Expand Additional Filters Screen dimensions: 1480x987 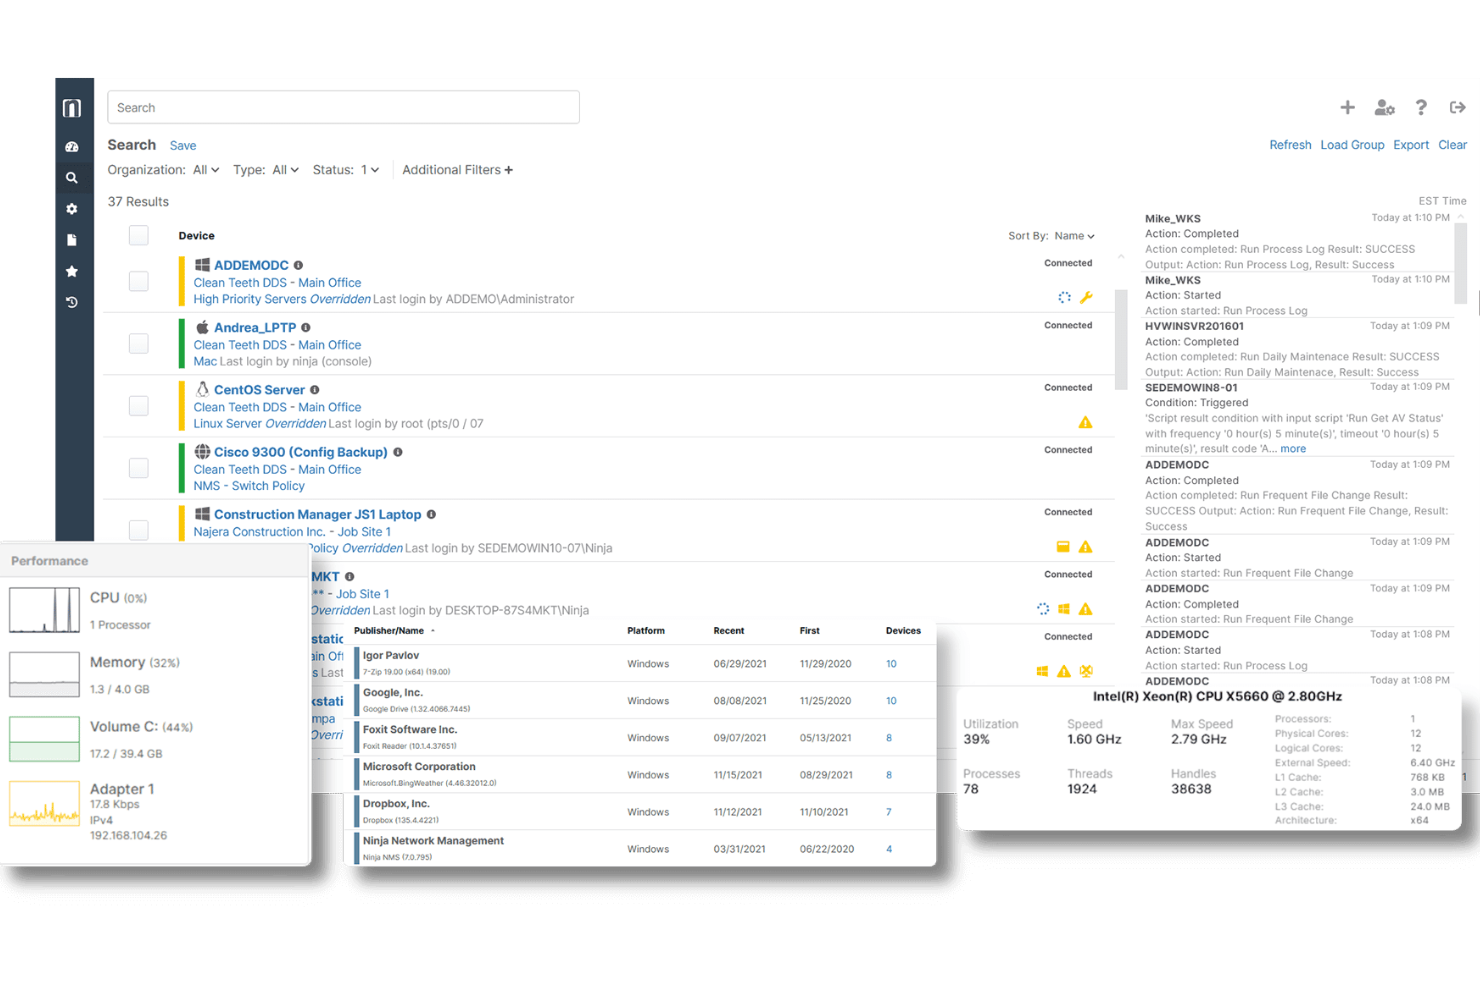click(458, 170)
